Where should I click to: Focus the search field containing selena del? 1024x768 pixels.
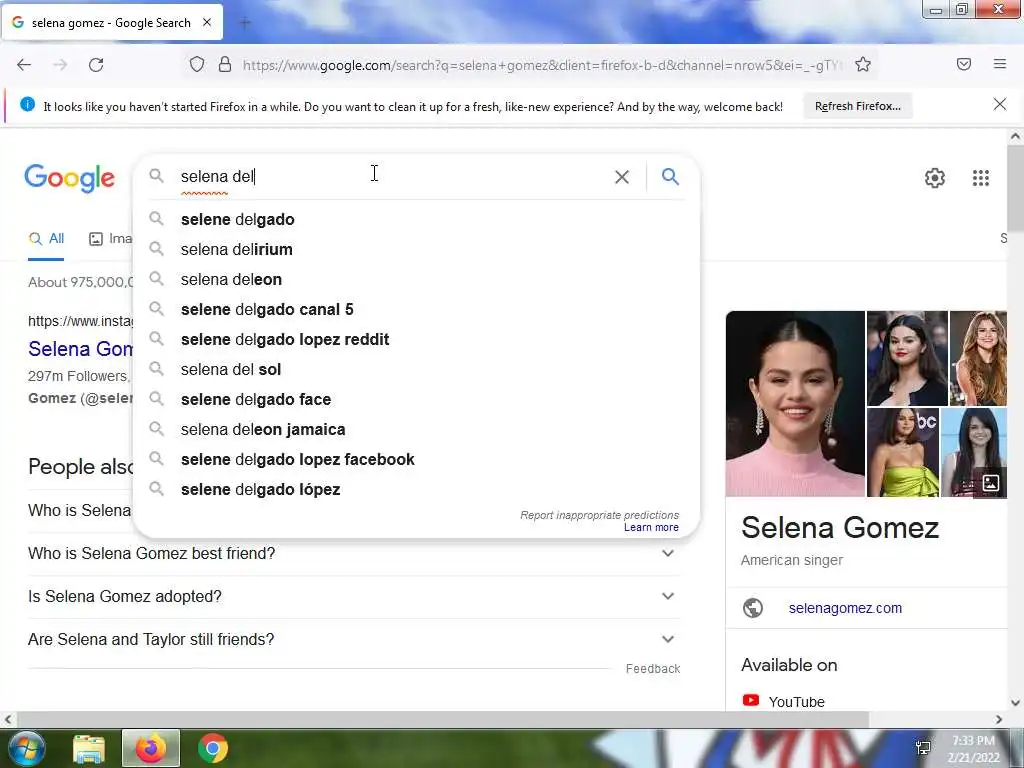(392, 176)
